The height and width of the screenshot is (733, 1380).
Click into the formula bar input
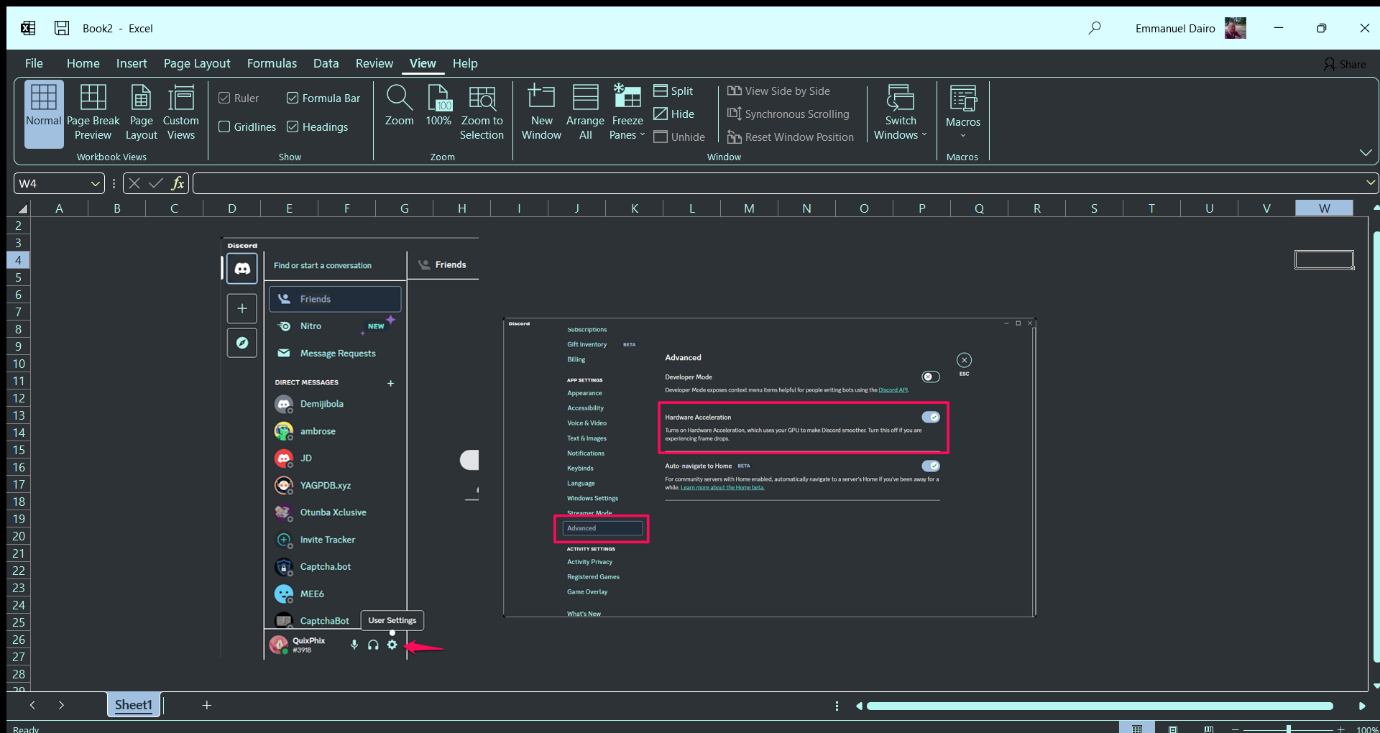tap(780, 183)
